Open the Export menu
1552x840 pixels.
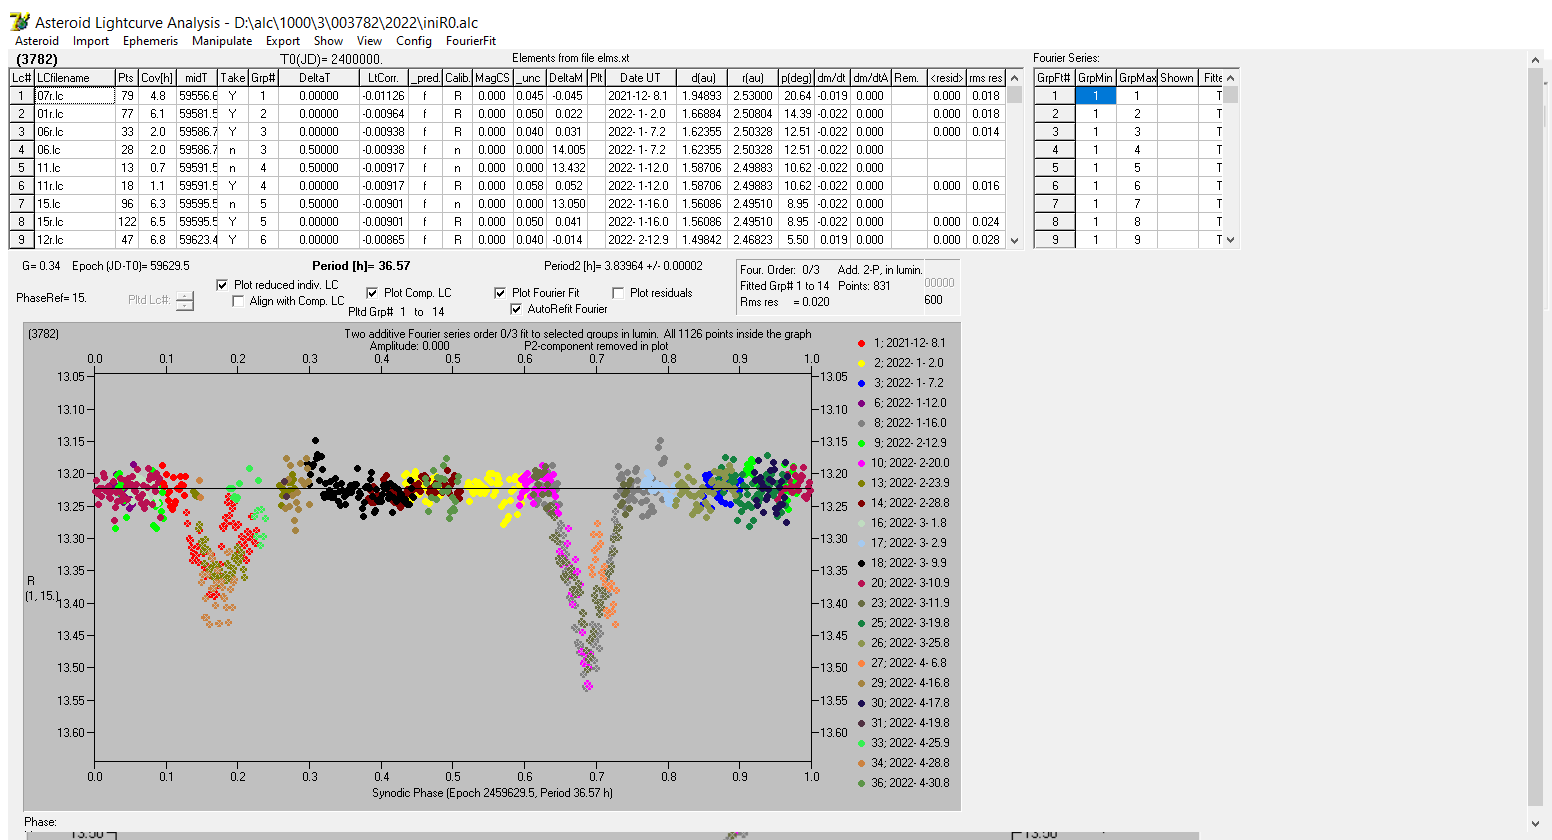[283, 41]
